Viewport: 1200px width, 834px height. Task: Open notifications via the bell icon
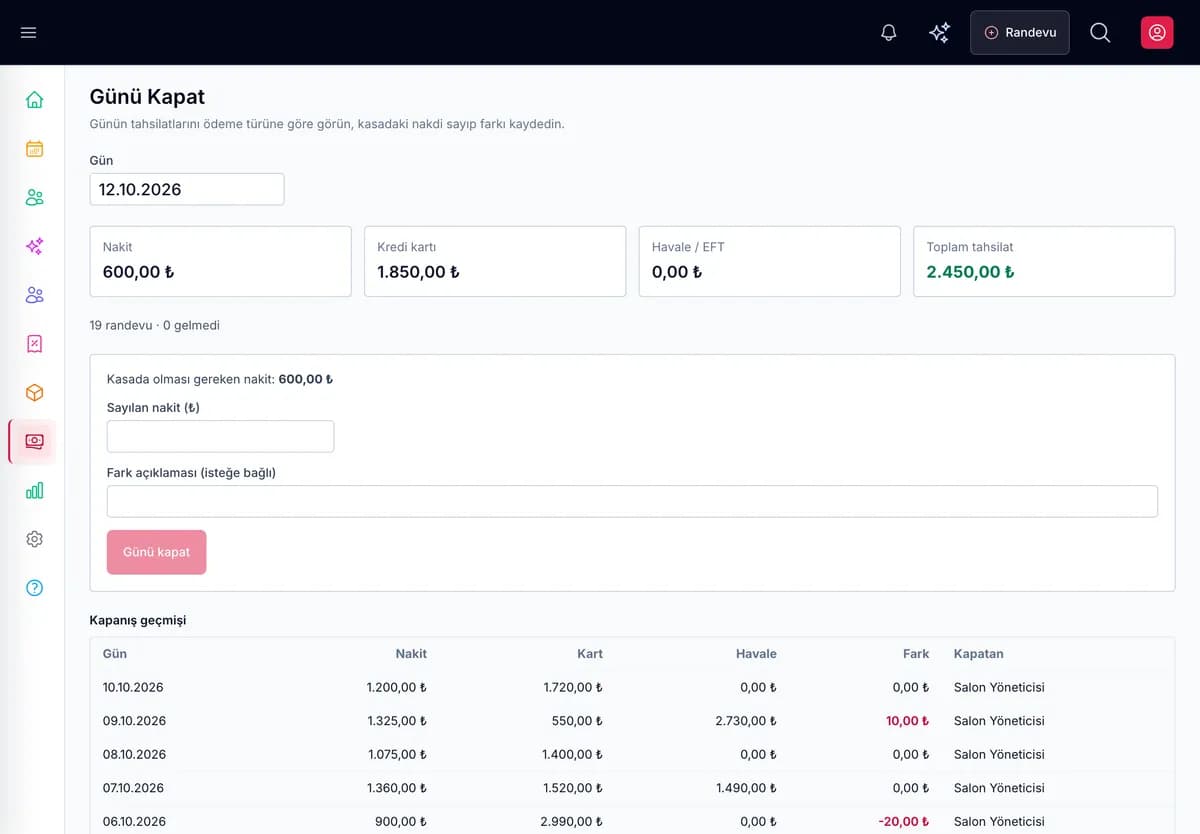click(x=888, y=33)
